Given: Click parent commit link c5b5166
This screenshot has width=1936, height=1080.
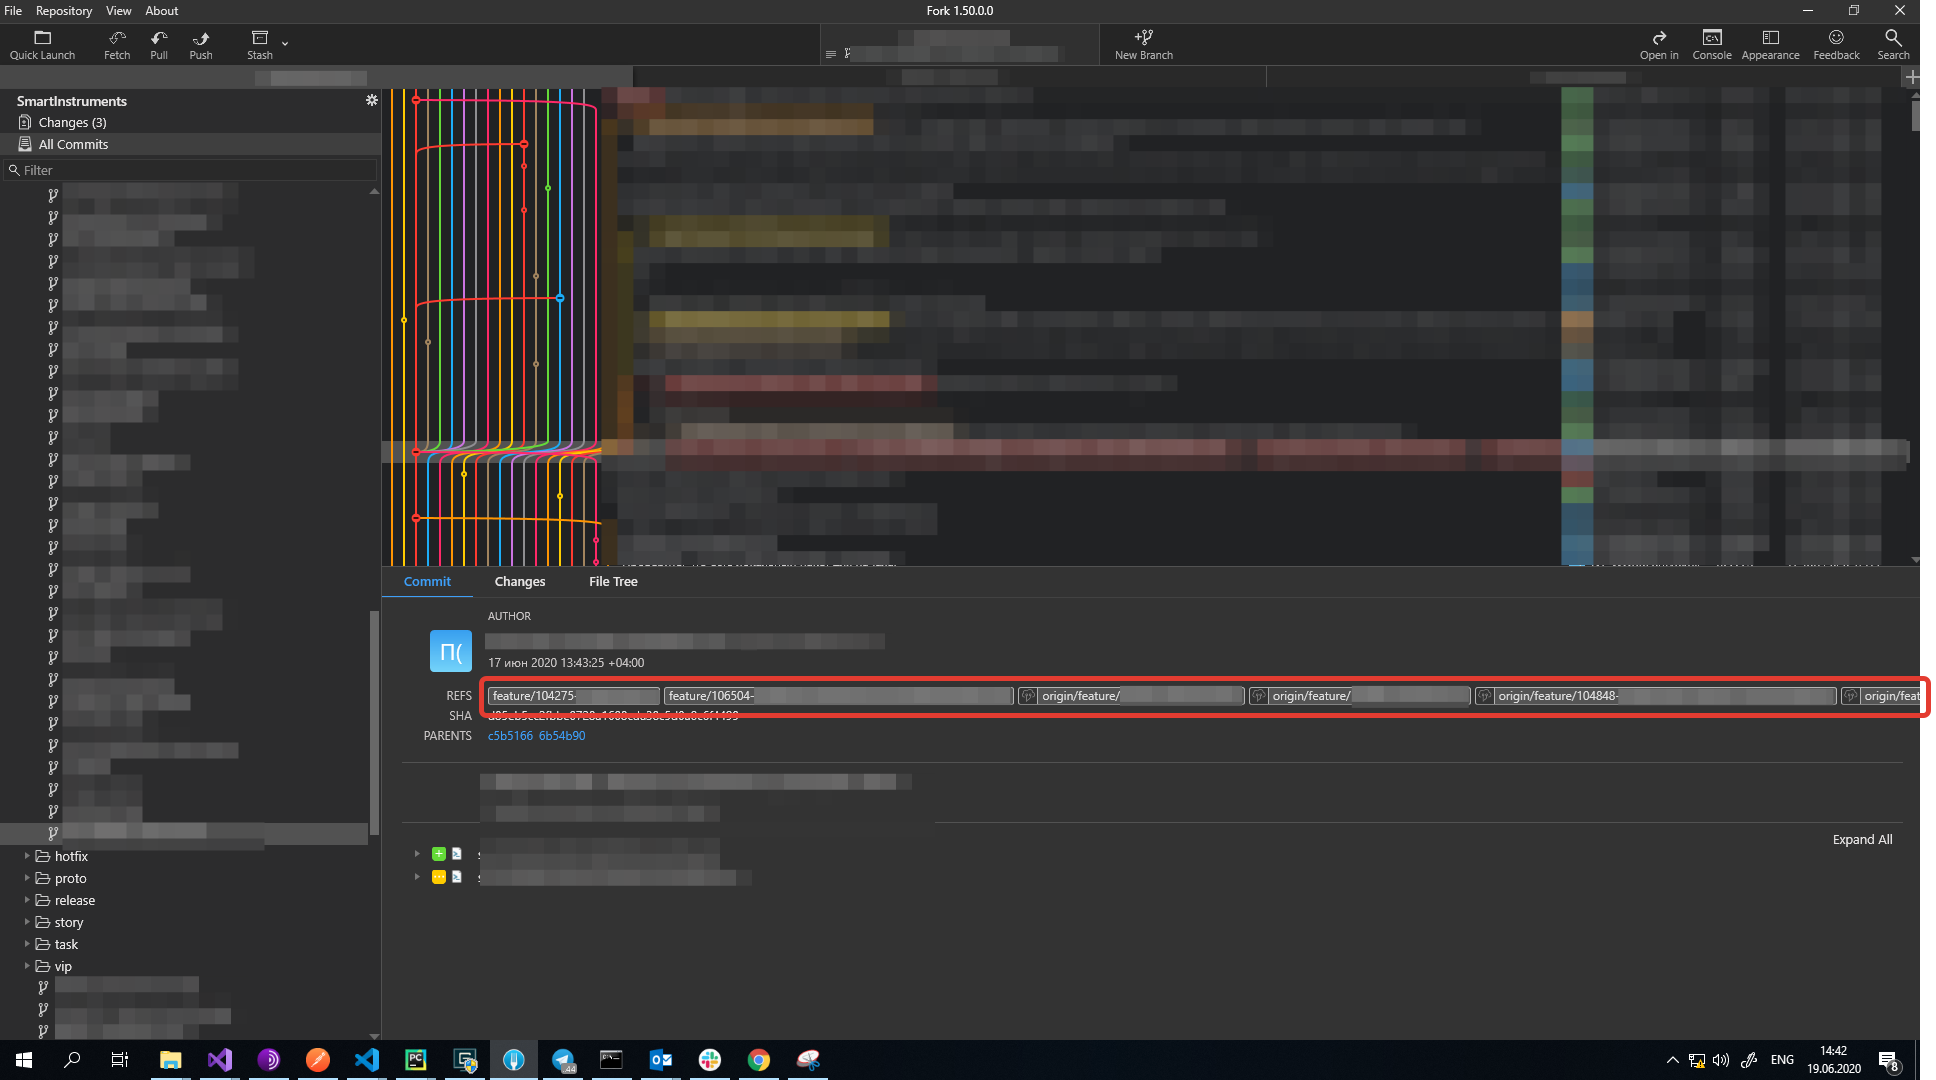Looking at the screenshot, I should pyautogui.click(x=510, y=735).
